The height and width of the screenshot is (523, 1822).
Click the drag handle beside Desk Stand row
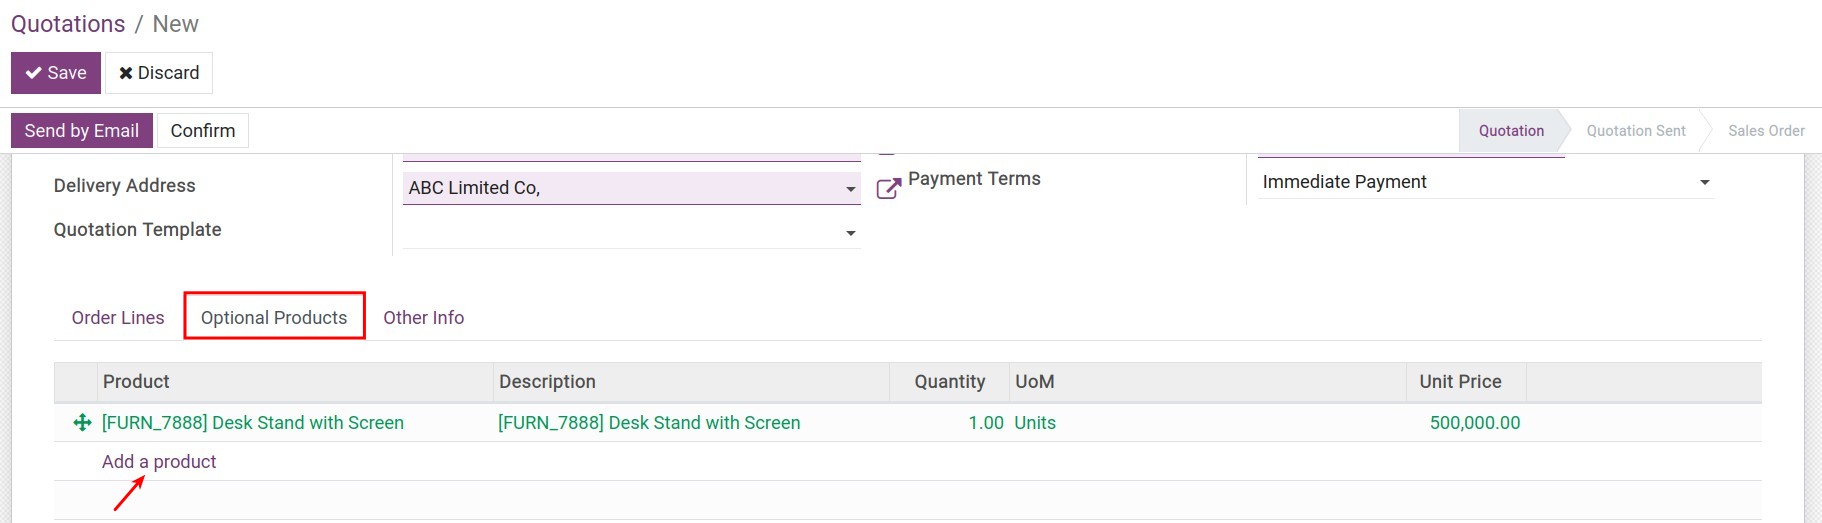83,423
